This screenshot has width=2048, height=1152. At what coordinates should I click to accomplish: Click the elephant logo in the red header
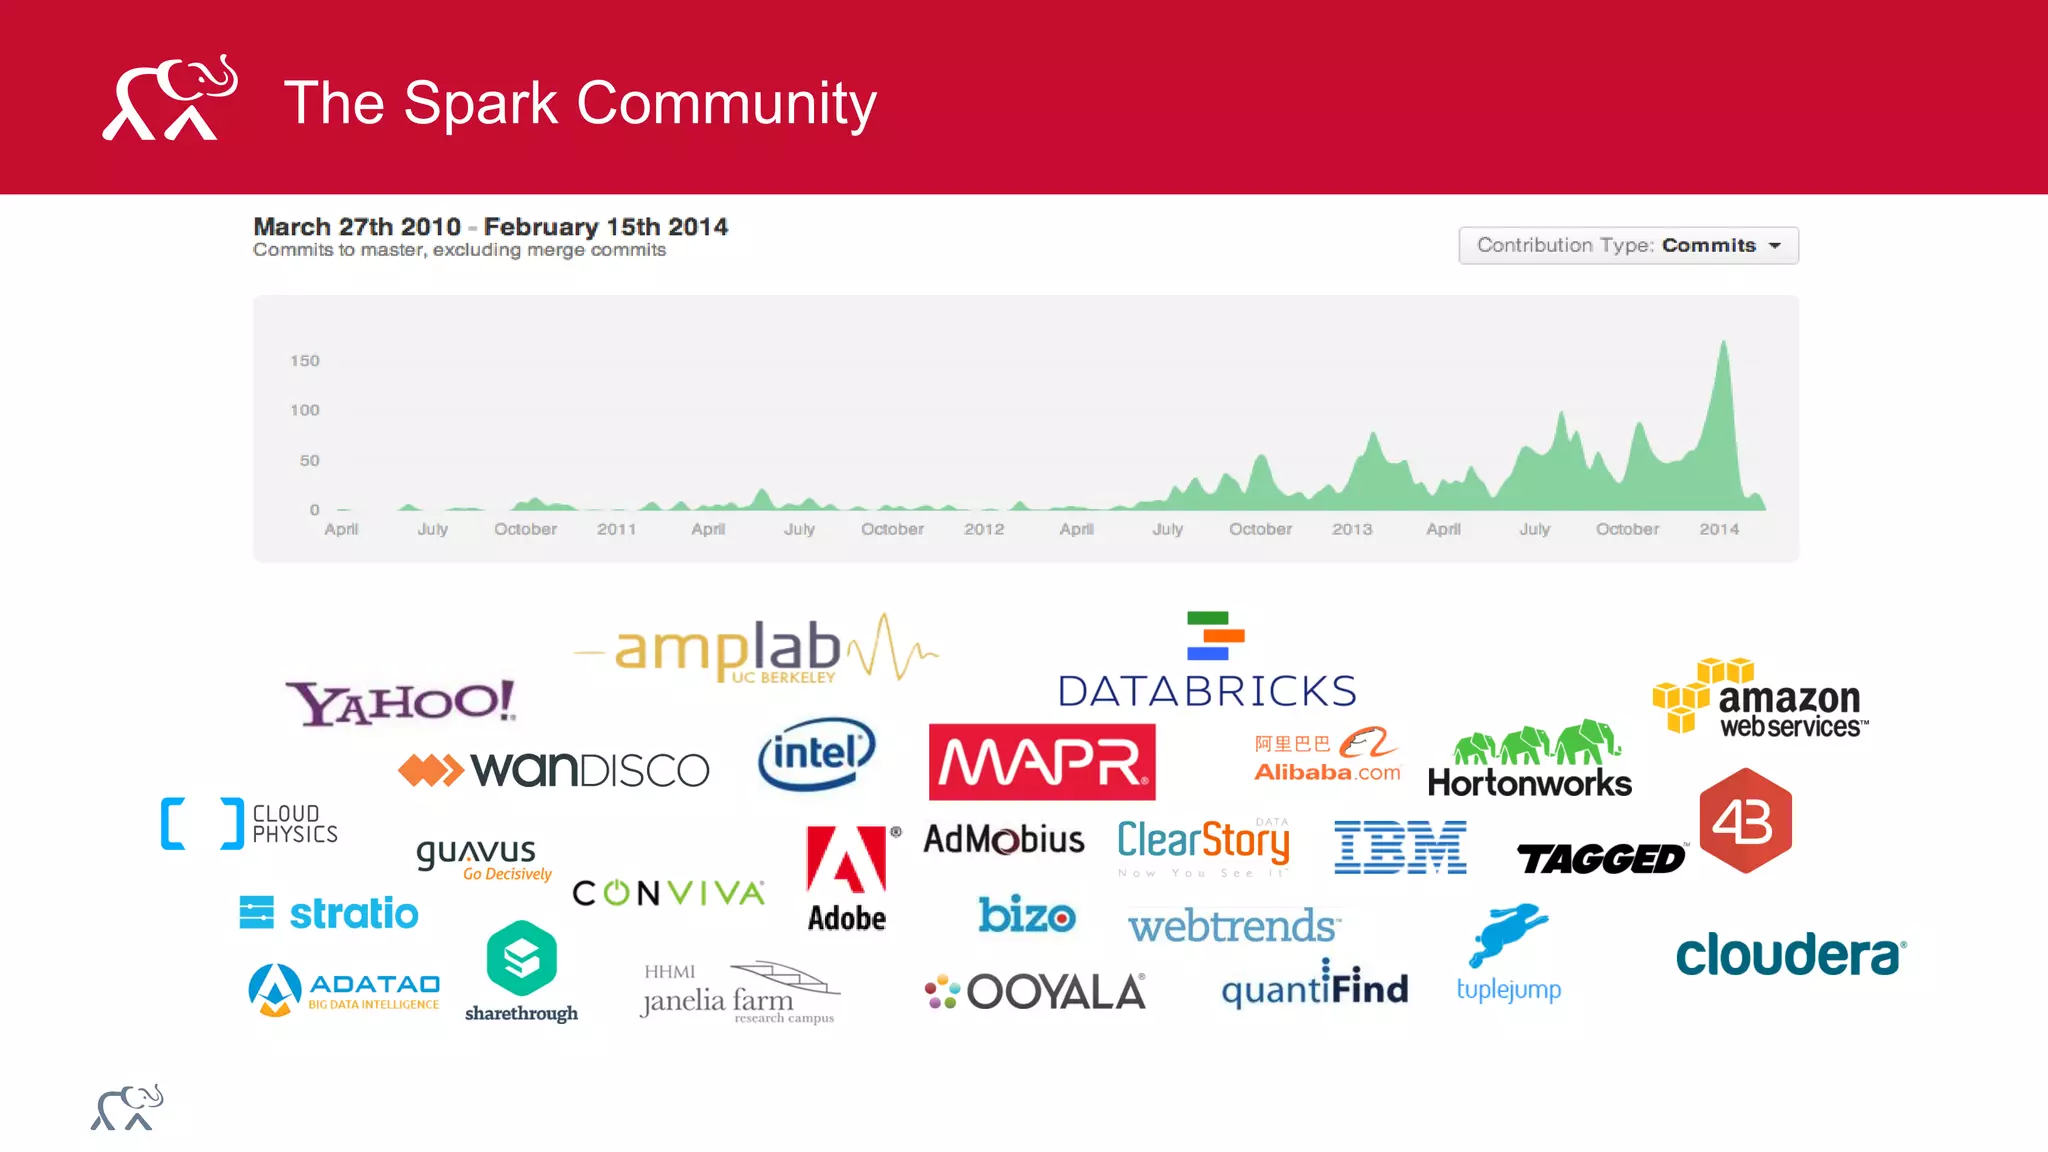pyautogui.click(x=170, y=97)
